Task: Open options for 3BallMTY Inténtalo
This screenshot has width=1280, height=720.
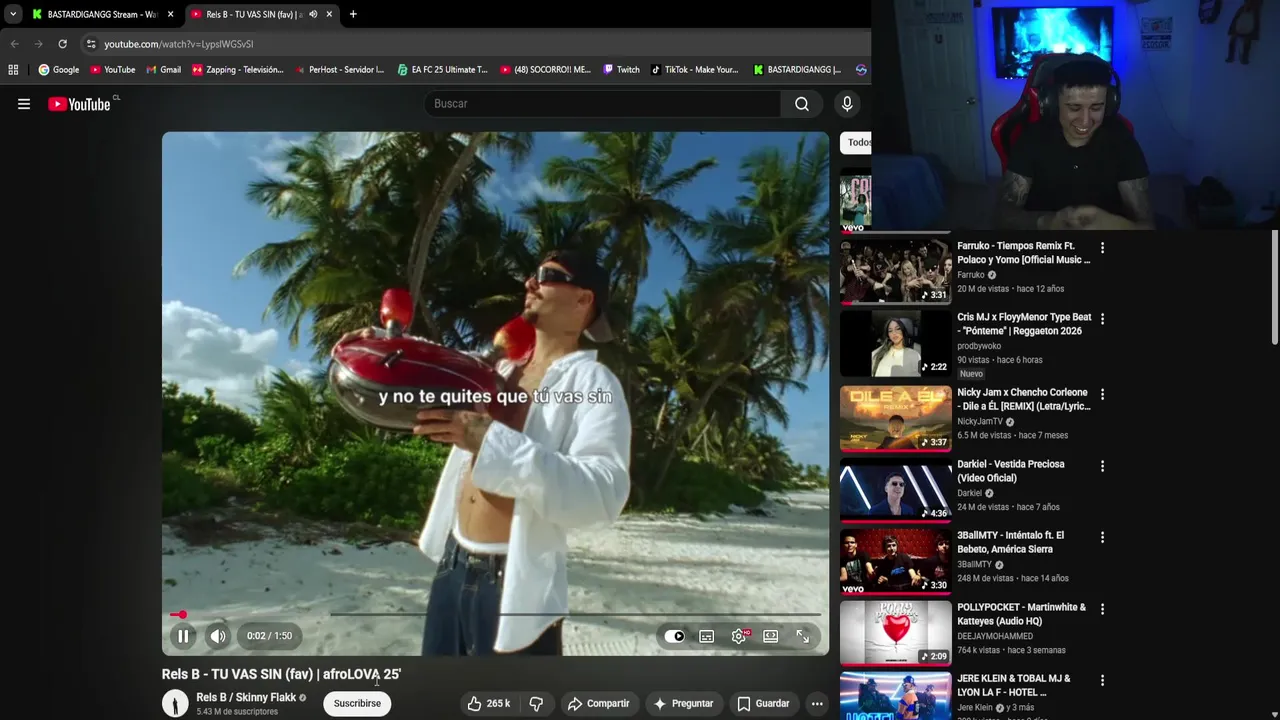Action: pyautogui.click(x=1102, y=537)
